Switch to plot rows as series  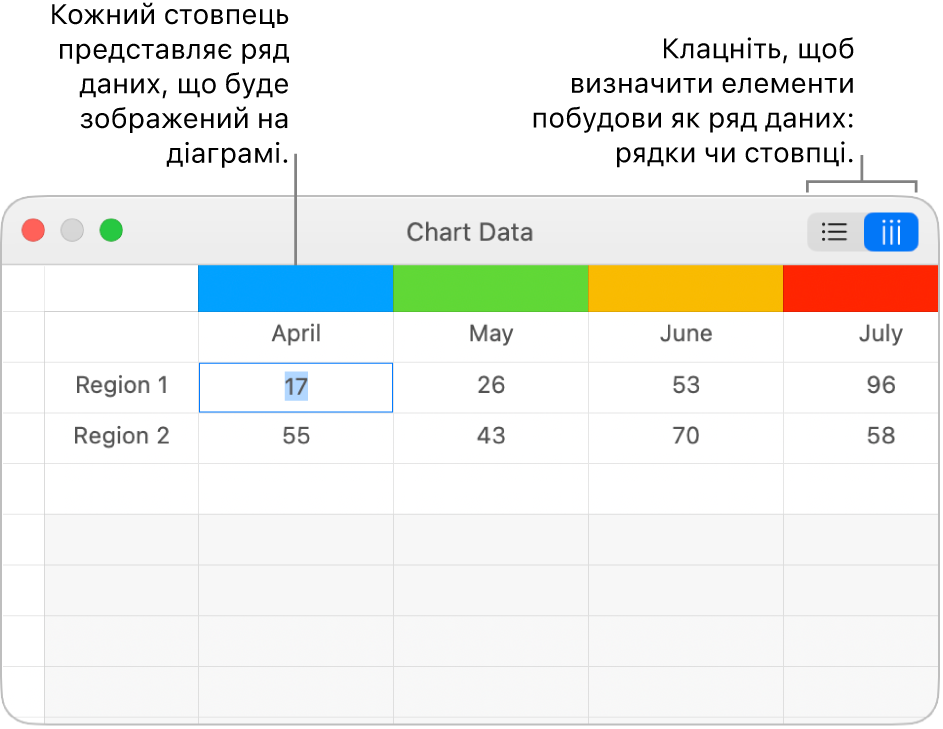834,233
